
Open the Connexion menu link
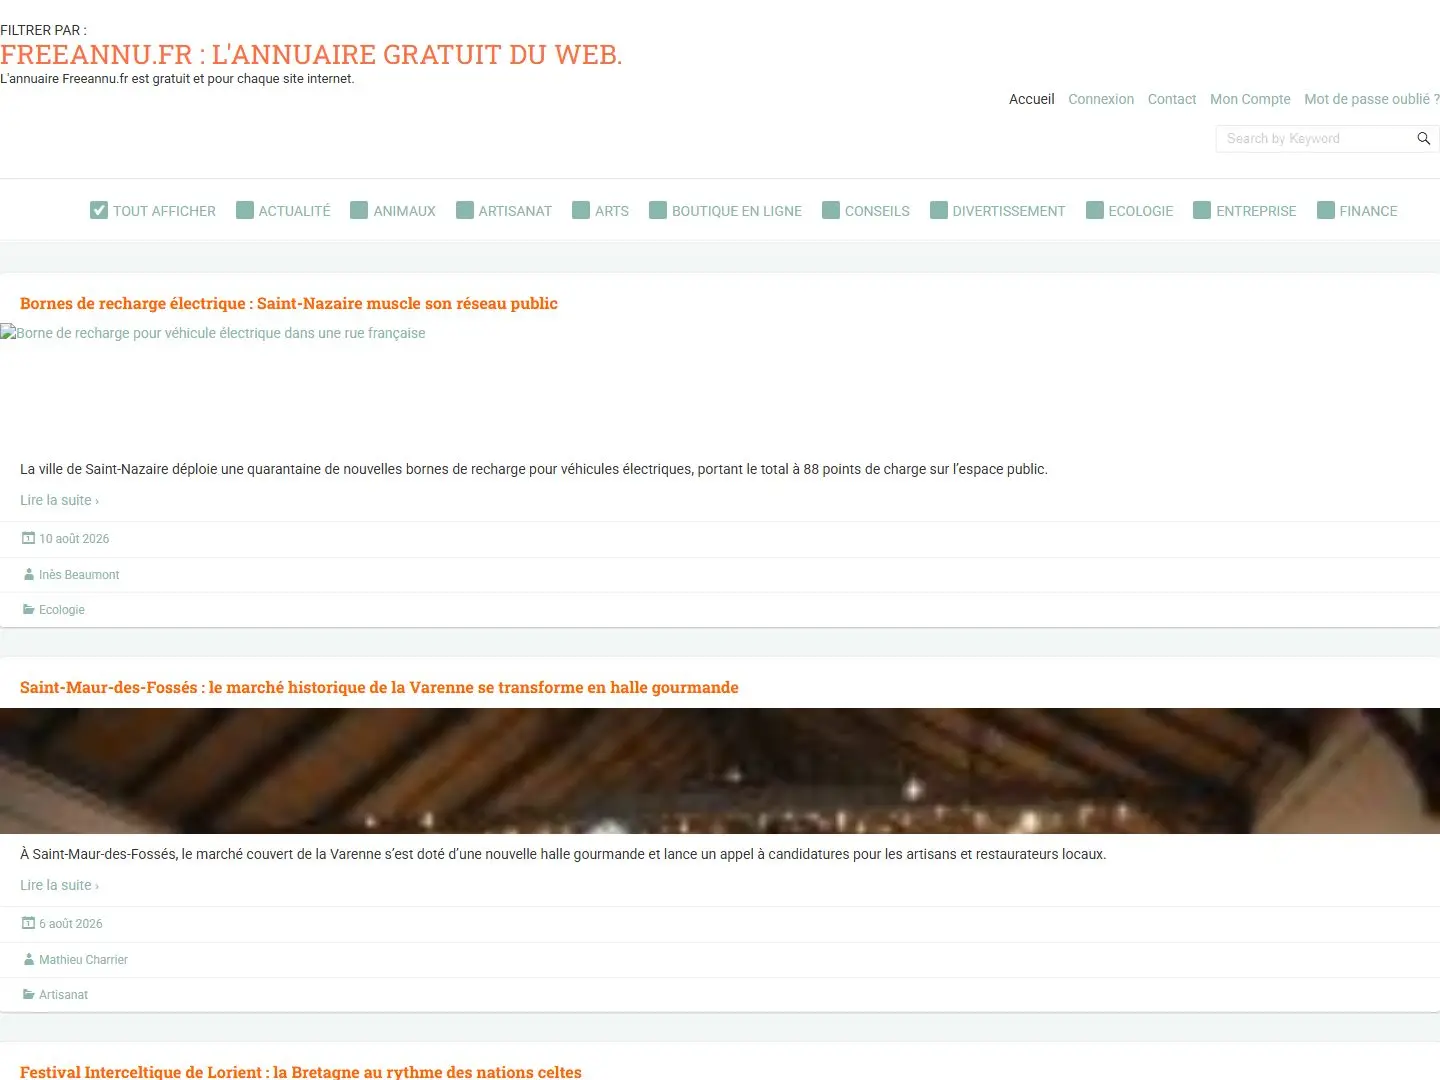pyautogui.click(x=1101, y=99)
